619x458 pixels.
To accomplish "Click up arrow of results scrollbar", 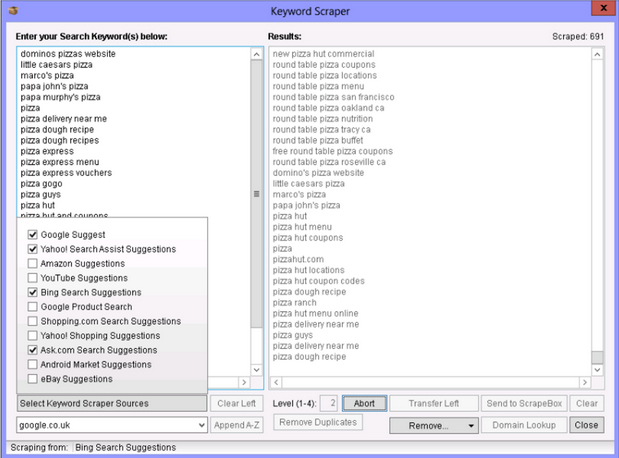I will point(597,54).
